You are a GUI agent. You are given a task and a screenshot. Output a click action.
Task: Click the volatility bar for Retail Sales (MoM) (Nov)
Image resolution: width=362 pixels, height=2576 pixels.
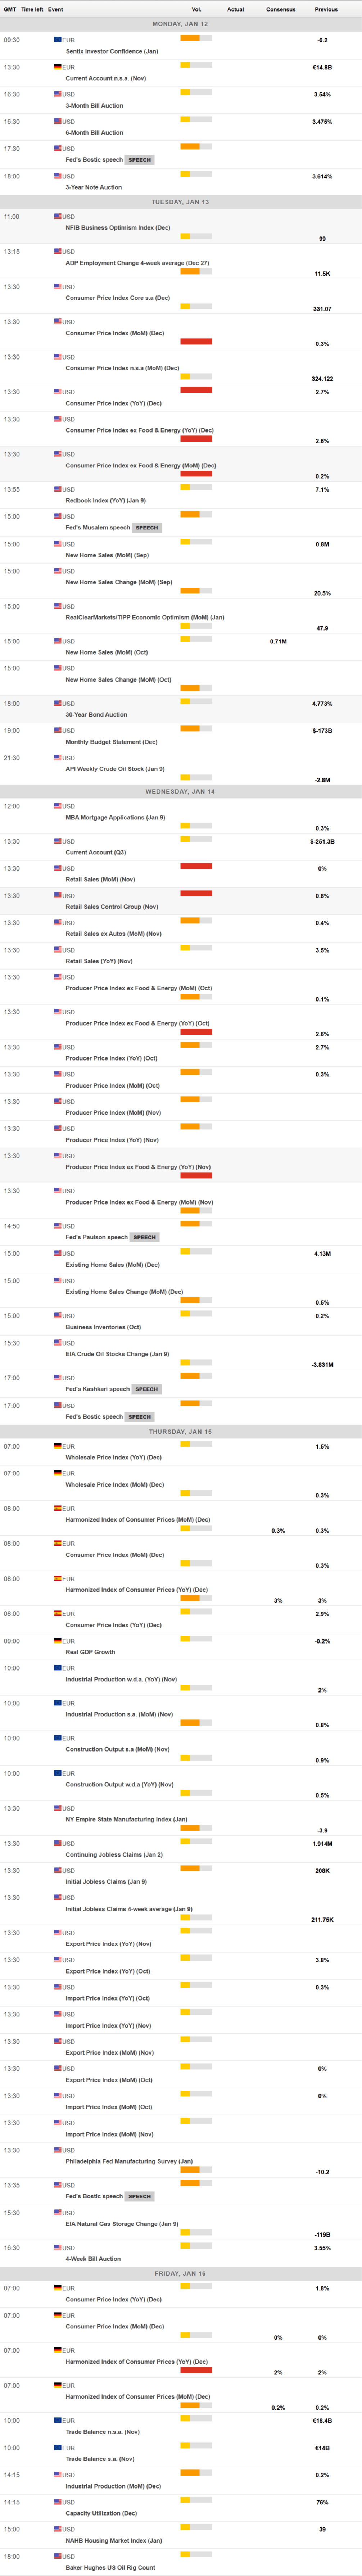point(196,866)
